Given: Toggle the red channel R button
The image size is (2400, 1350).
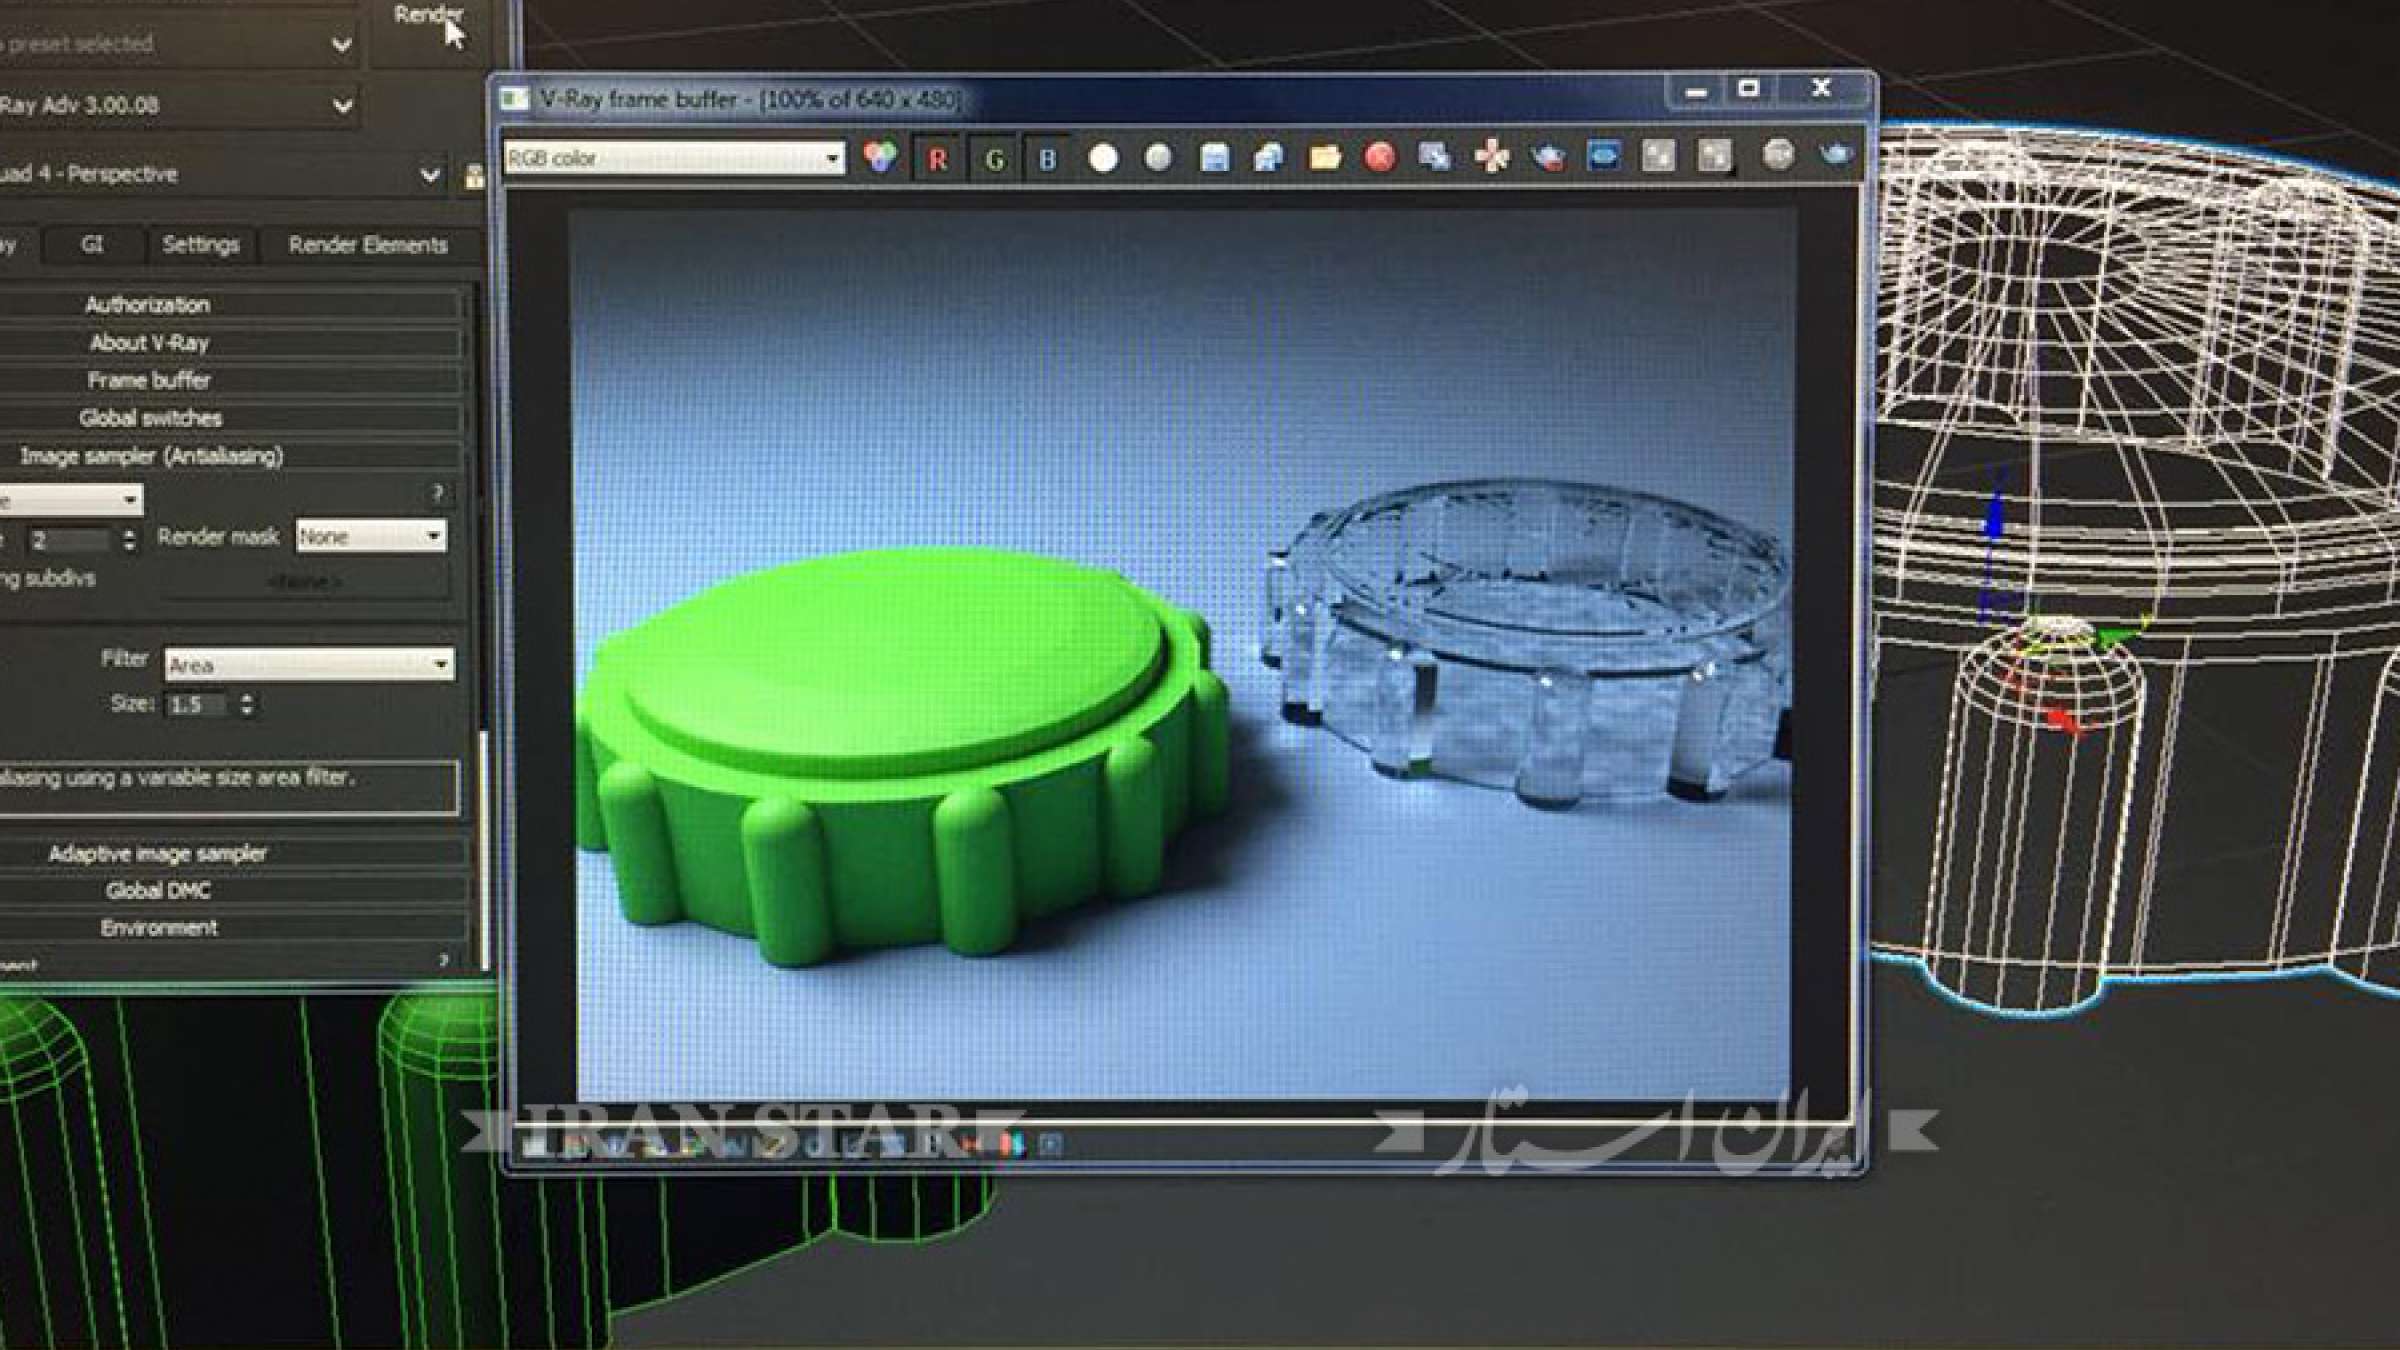Looking at the screenshot, I should [937, 159].
